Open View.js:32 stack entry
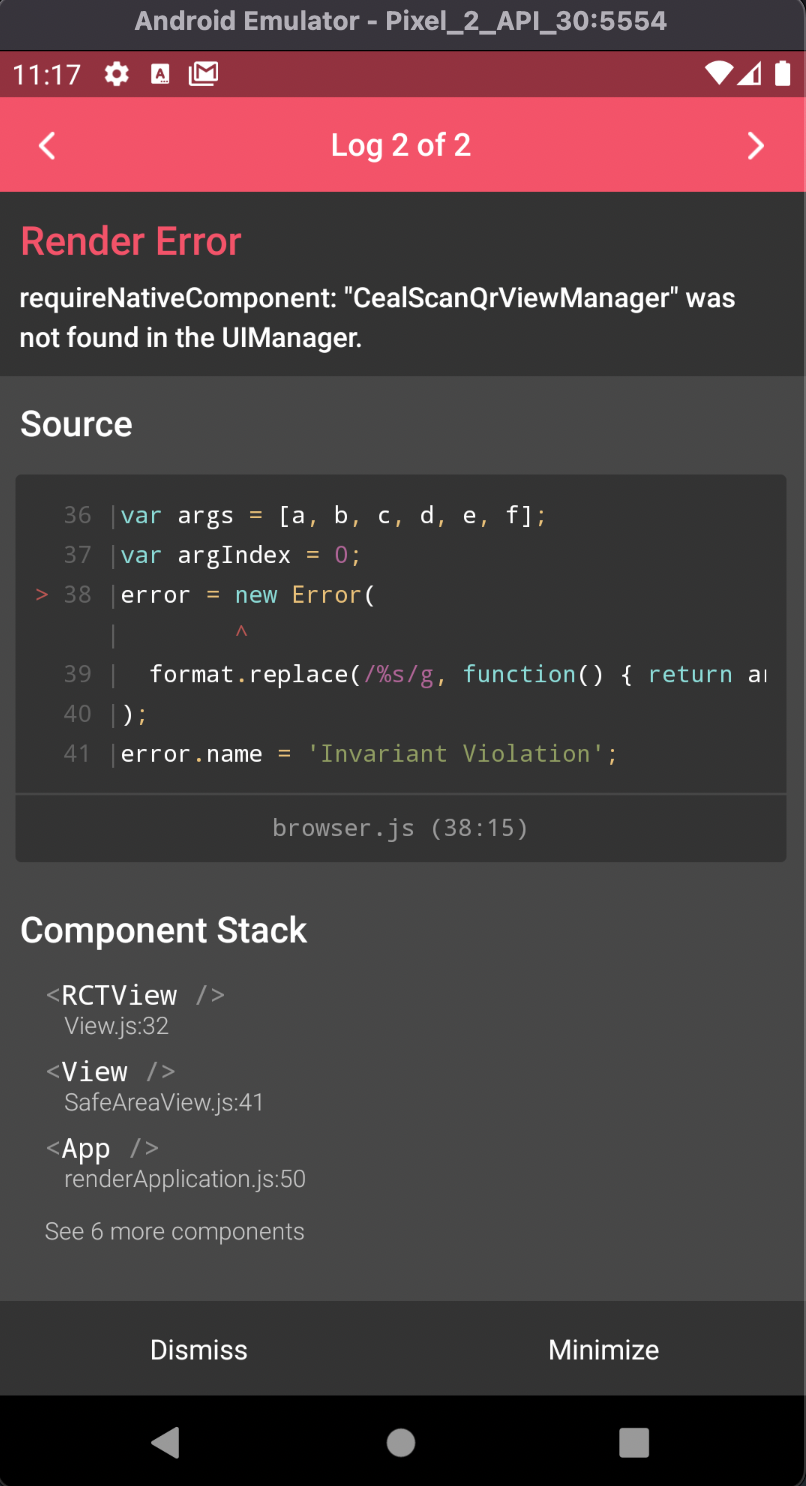 click(116, 1025)
